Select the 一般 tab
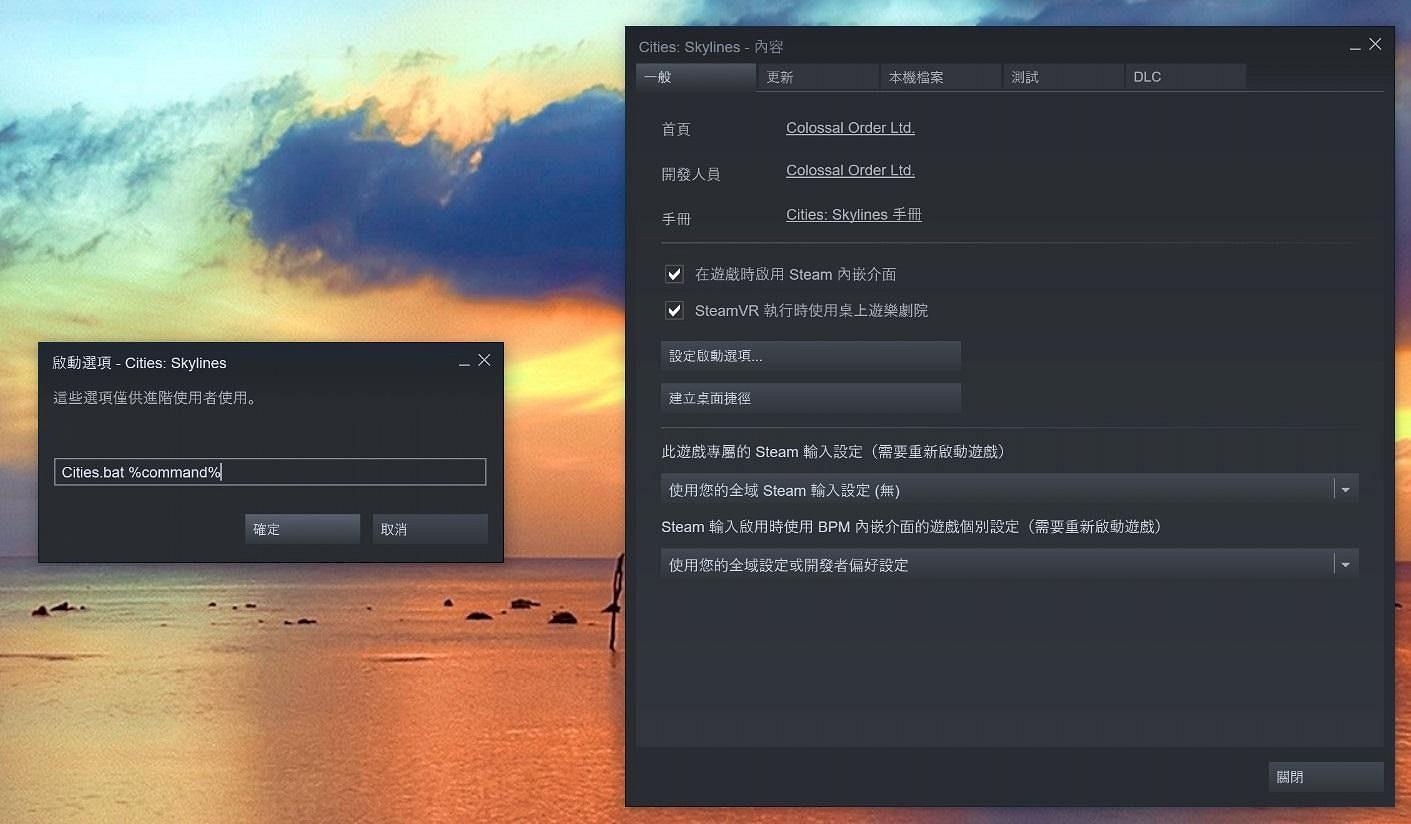The width and height of the screenshot is (1411, 824). click(695, 77)
